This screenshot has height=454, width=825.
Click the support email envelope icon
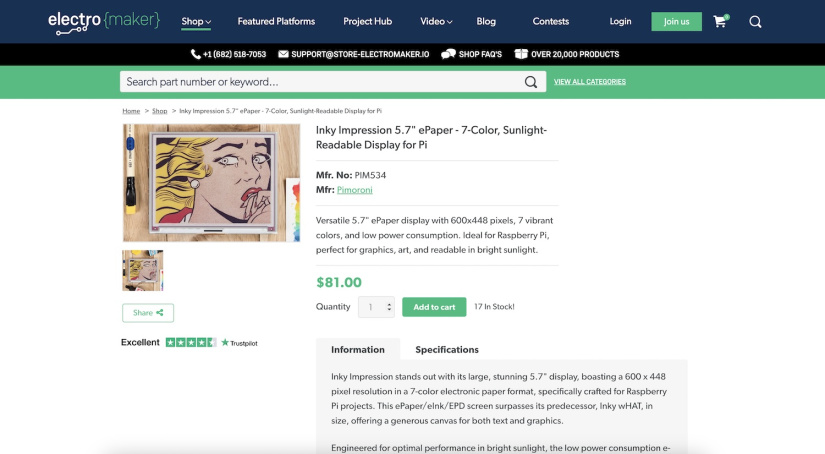coord(284,54)
